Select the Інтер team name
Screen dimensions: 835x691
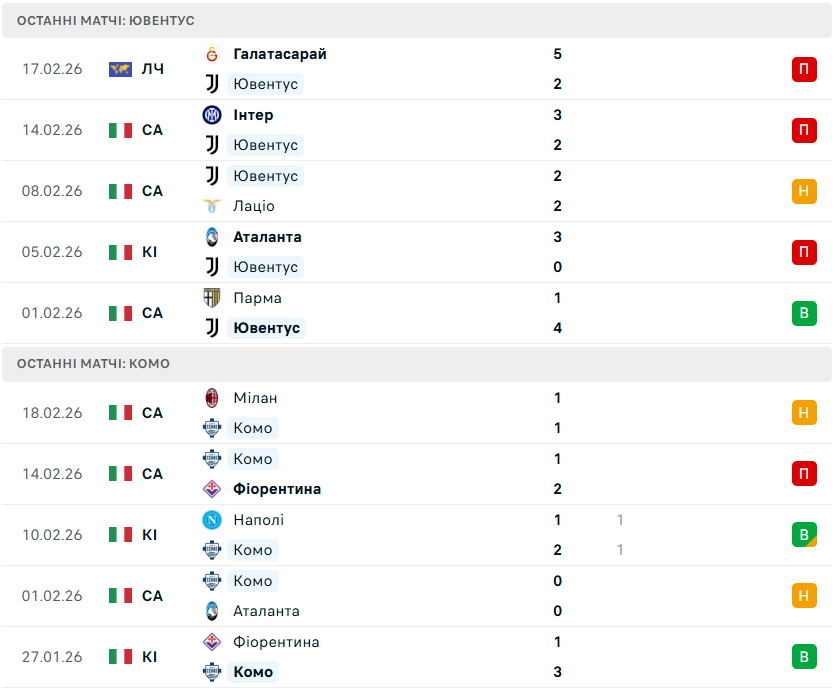point(253,115)
